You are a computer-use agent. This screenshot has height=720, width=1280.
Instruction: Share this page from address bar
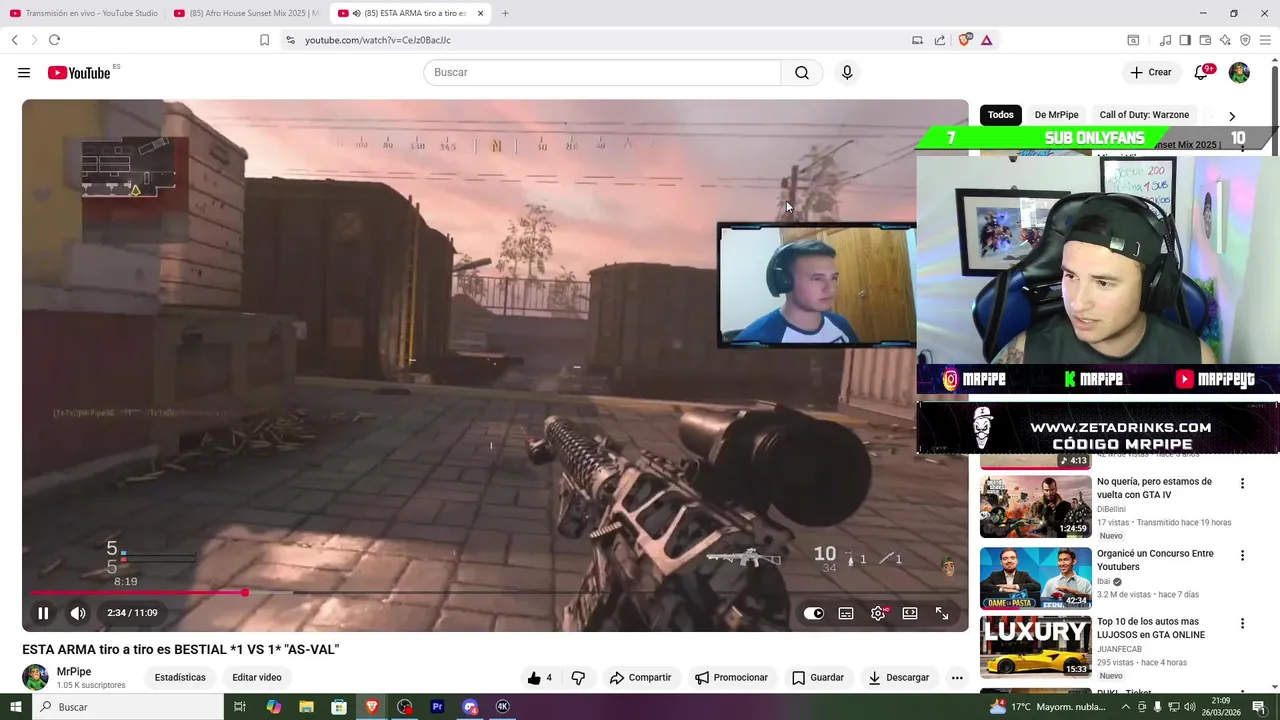click(x=940, y=40)
